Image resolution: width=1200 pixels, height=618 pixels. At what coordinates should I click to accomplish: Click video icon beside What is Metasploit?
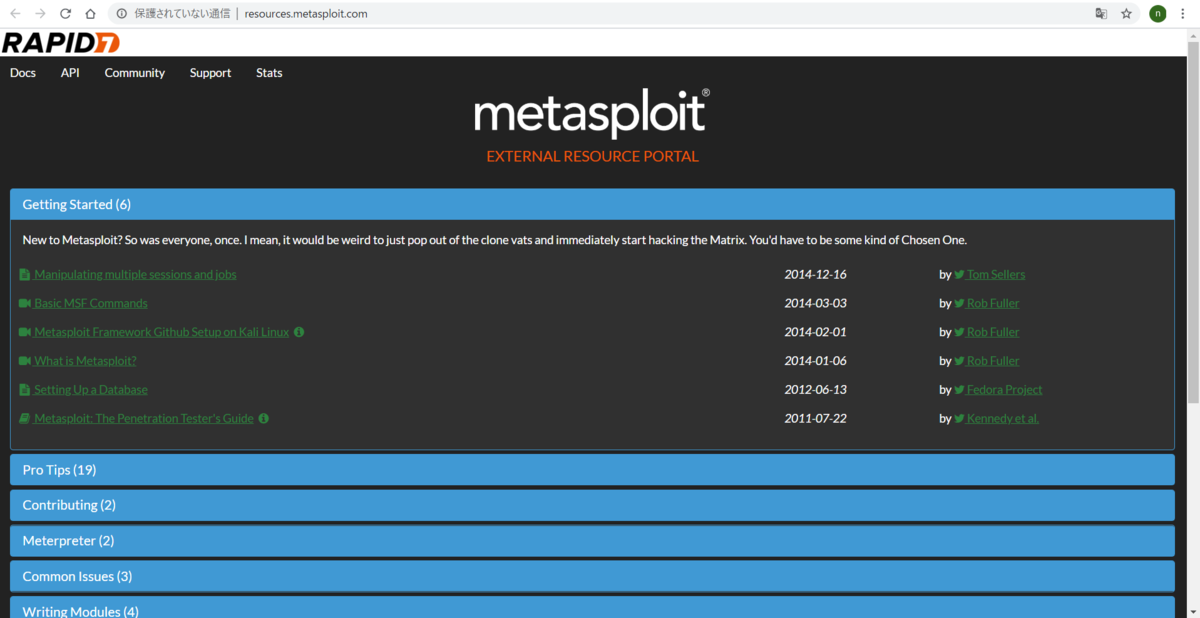[25, 361]
